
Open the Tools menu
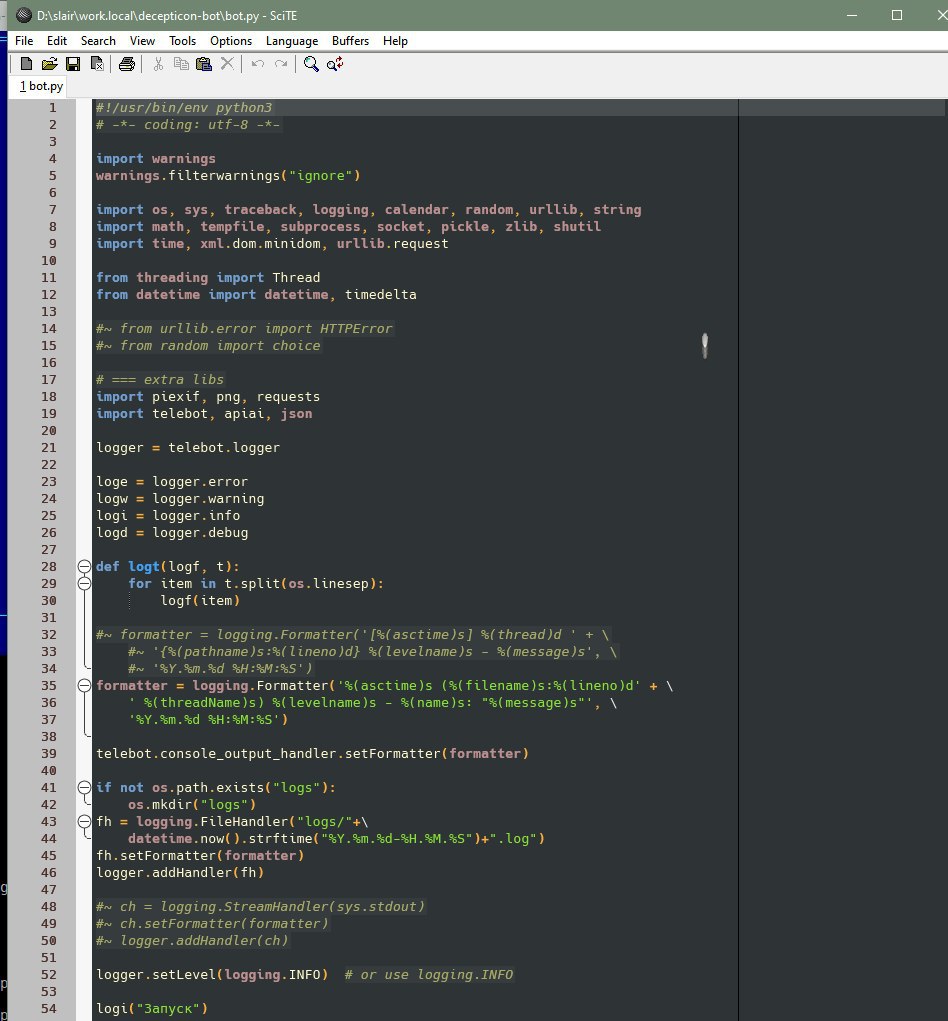click(x=182, y=41)
